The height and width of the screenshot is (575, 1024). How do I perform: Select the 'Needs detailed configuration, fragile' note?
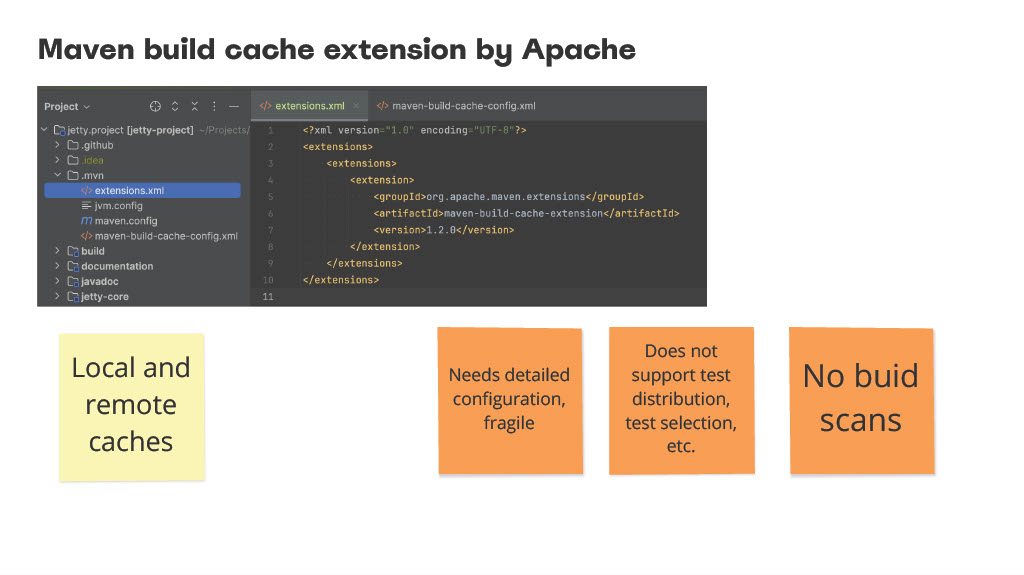(x=510, y=401)
